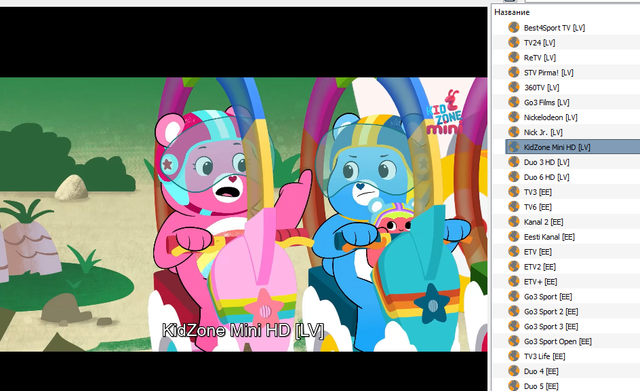The width and height of the screenshot is (640, 391).
Task: Click the globe icon beside Go3 Sport 3
Action: coord(513,326)
